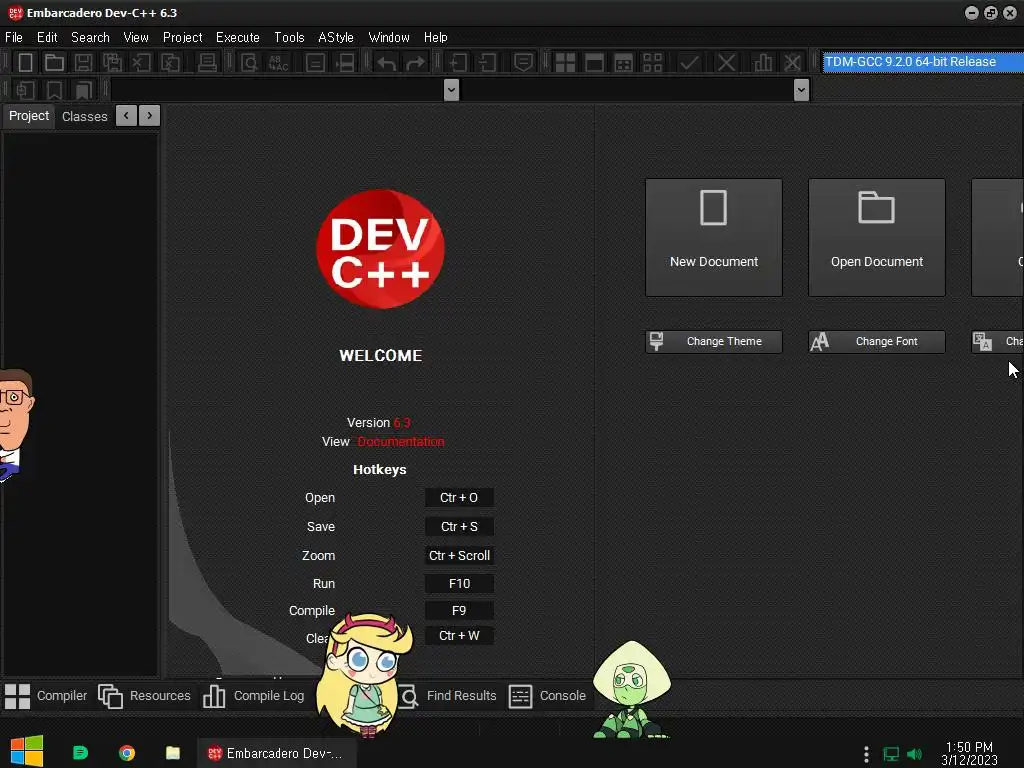Click the Close file toolbar icon
Screen dimensions: 1024x768
click(x=141, y=63)
